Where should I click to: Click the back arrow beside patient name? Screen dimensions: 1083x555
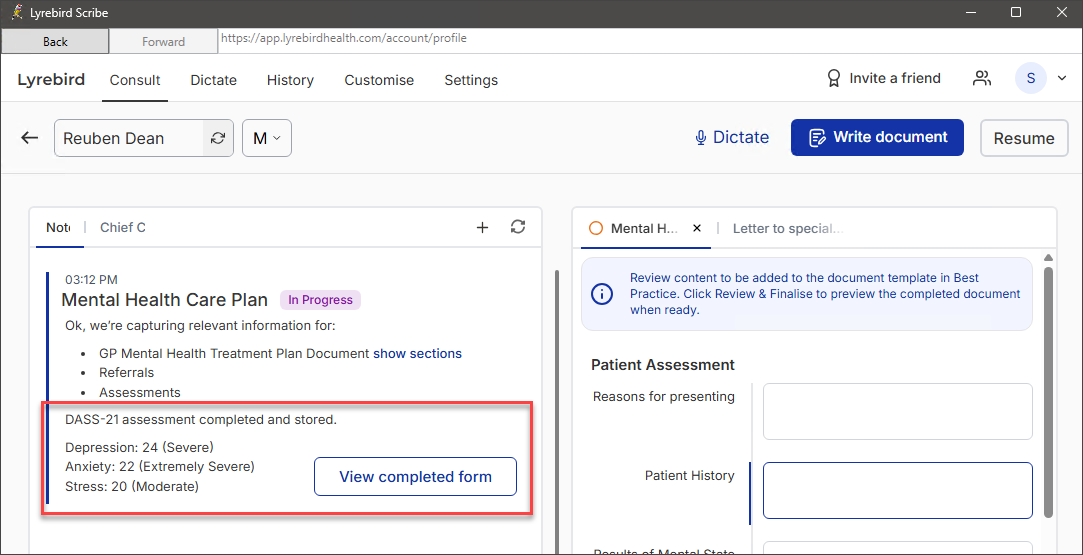click(29, 138)
